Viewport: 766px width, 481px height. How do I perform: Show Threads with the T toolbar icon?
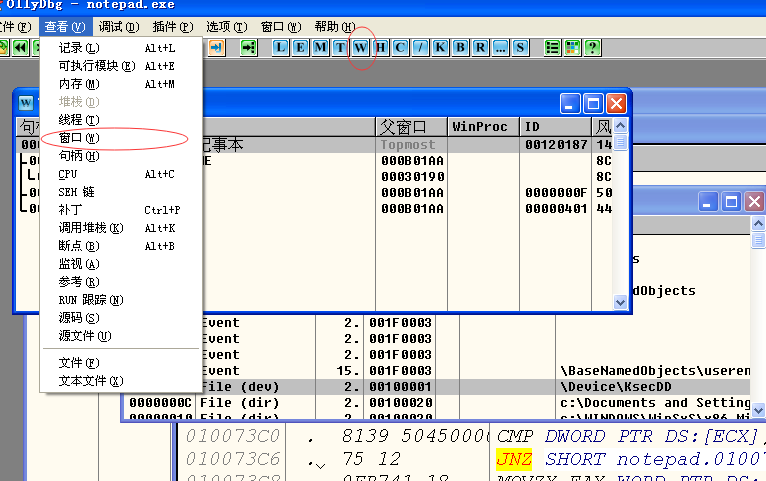340,47
